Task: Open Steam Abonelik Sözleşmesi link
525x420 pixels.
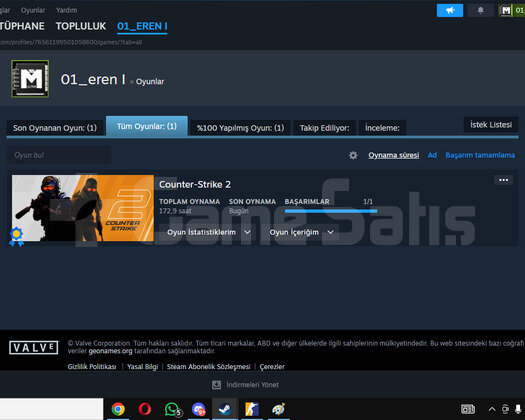Action: pos(209,366)
